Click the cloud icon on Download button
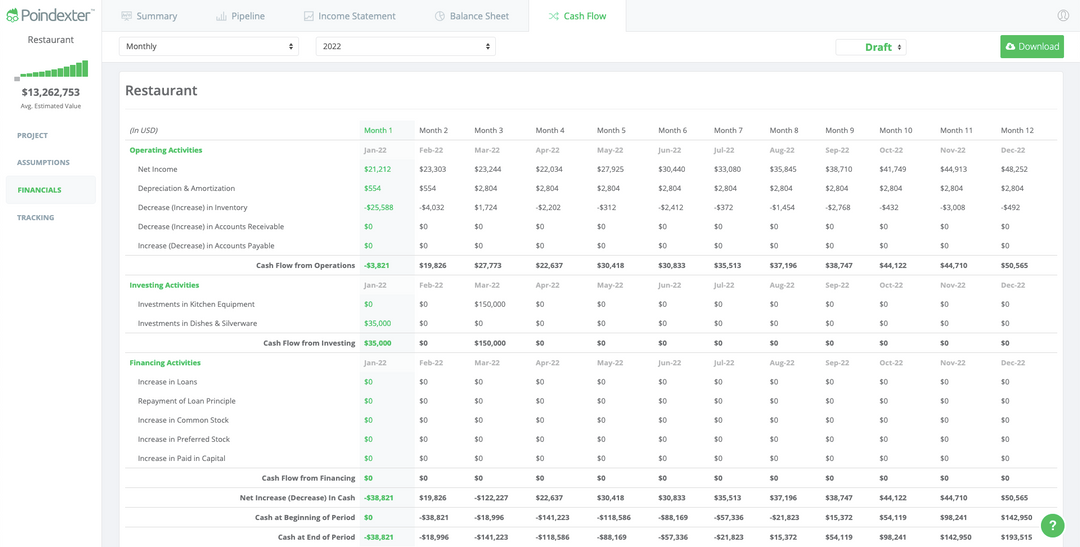 click(1010, 47)
